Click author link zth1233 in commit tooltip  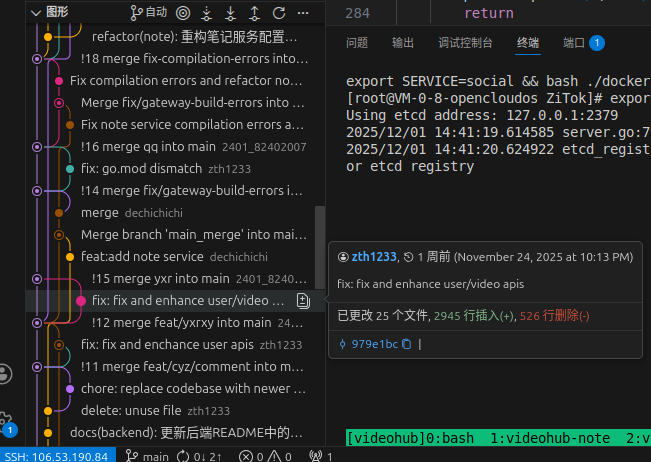tap(374, 257)
